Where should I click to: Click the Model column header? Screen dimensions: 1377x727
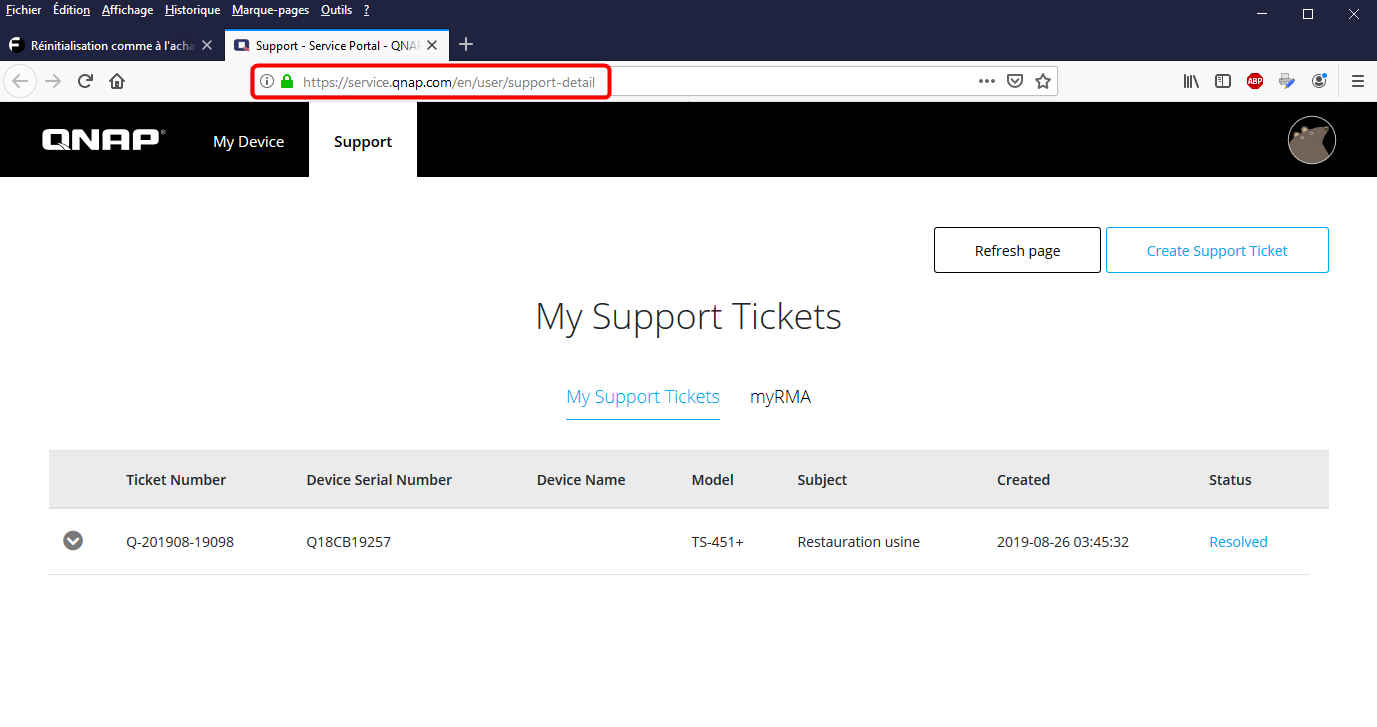[712, 480]
